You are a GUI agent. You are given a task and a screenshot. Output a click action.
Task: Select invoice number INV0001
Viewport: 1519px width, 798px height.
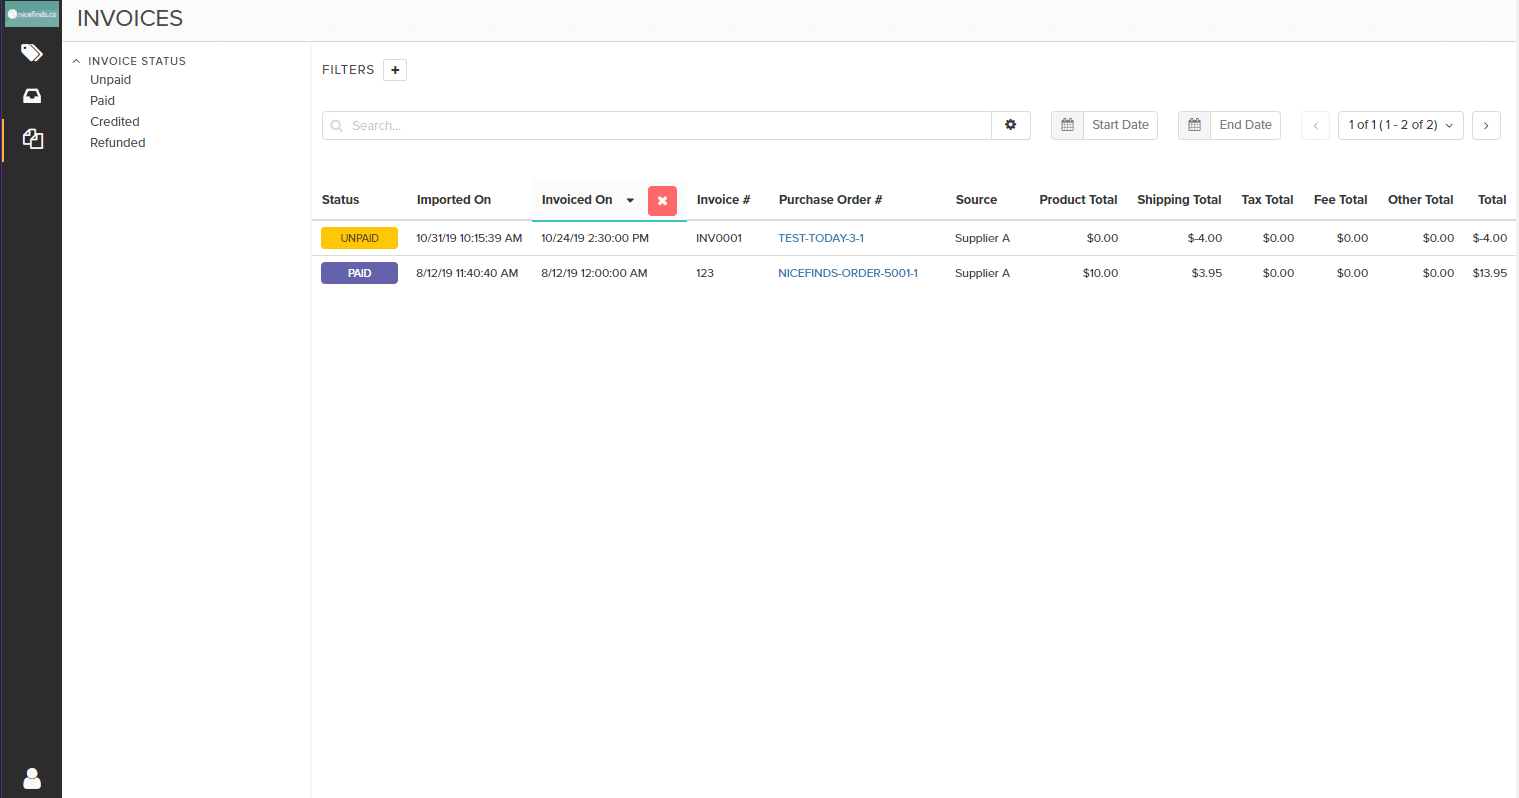click(x=719, y=238)
